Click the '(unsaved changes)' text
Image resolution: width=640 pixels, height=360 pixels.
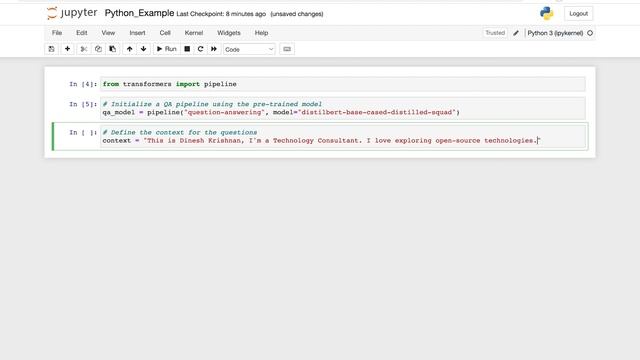point(297,14)
